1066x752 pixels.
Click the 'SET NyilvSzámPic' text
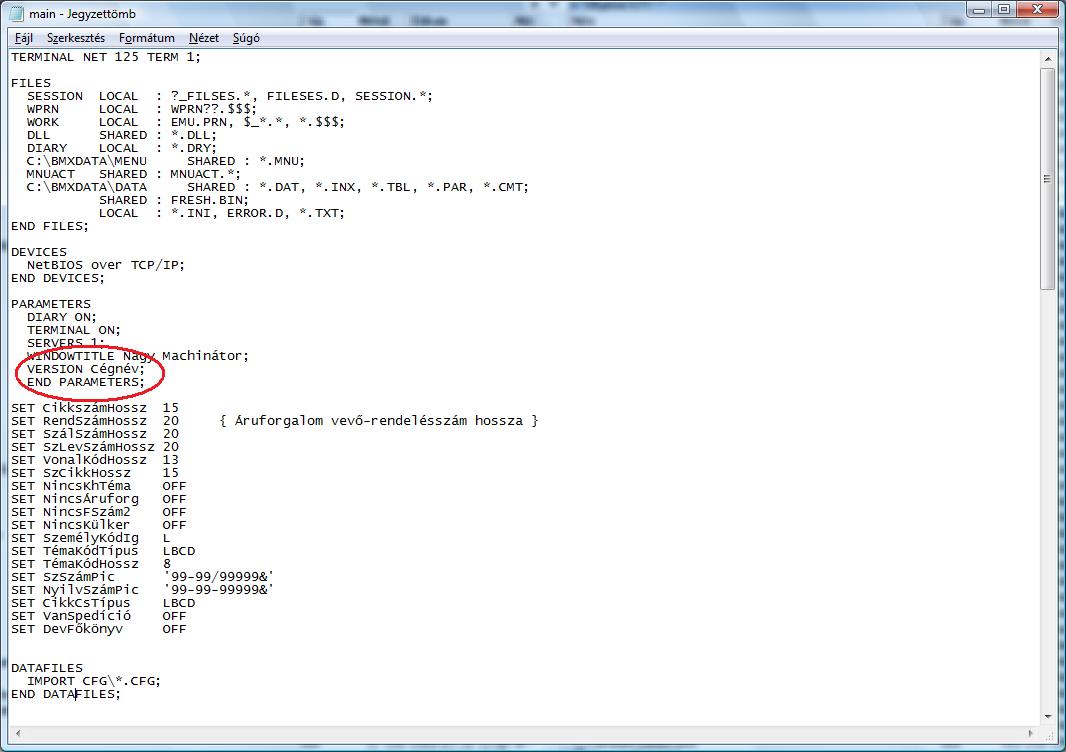tap(75, 589)
